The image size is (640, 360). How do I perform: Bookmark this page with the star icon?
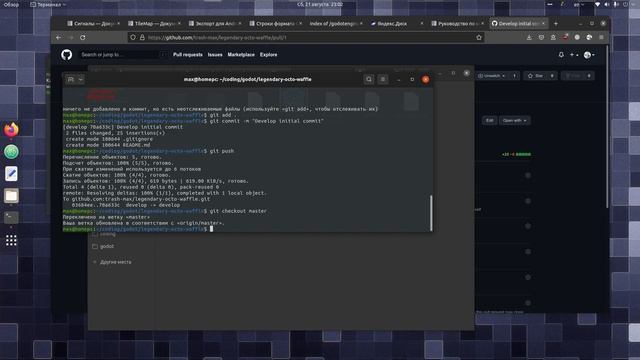479,38
